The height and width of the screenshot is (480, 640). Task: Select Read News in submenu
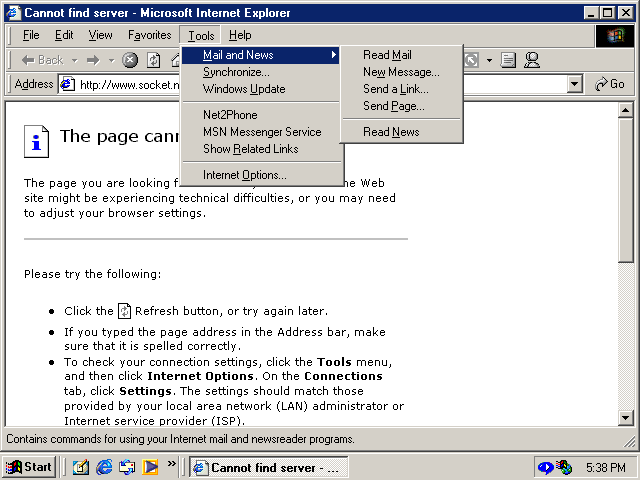[x=402, y=132]
